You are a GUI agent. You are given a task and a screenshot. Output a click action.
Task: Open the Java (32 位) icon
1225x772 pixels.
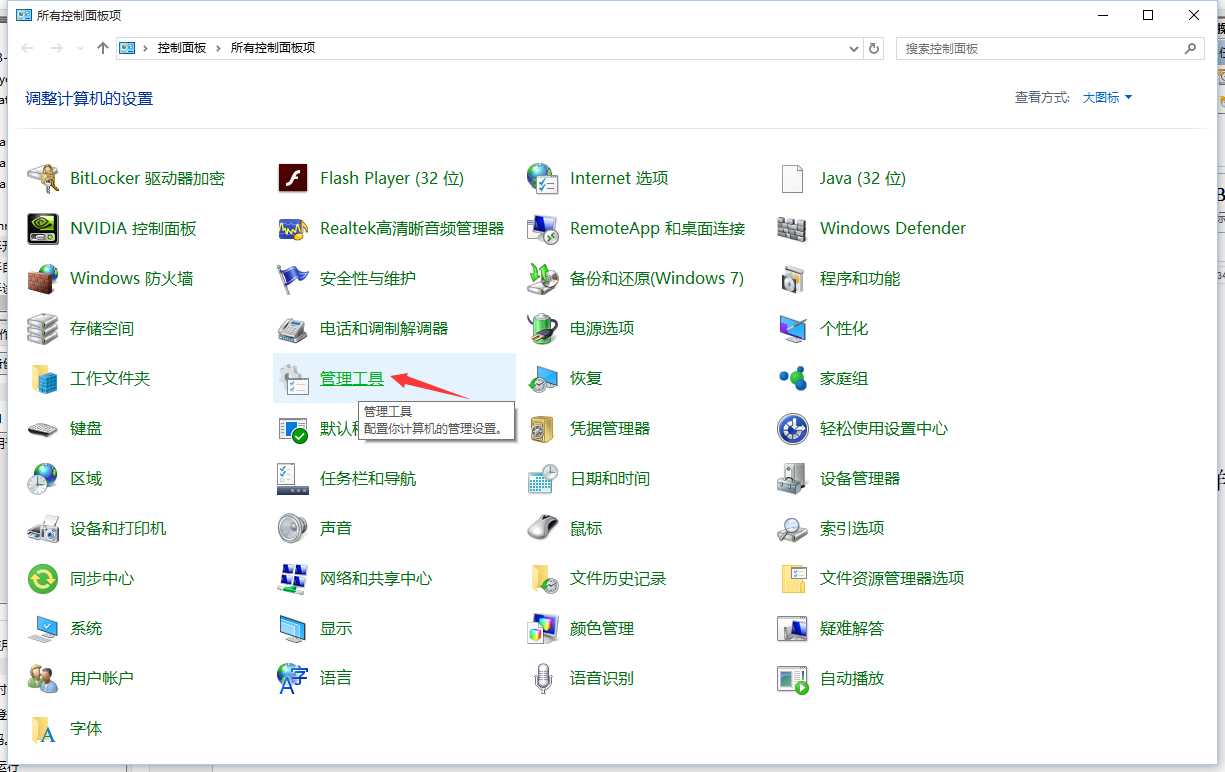pyautogui.click(x=792, y=178)
